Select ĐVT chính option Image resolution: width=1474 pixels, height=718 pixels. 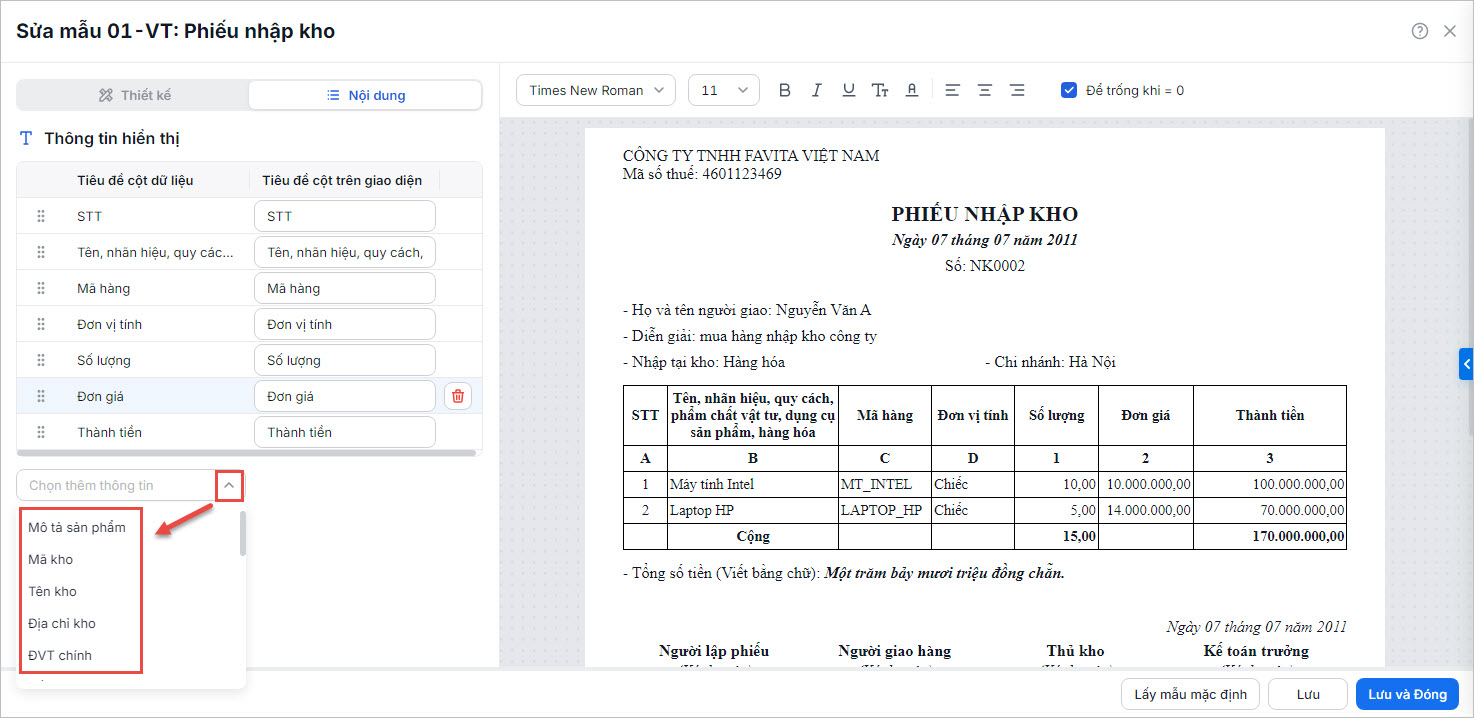(x=60, y=655)
